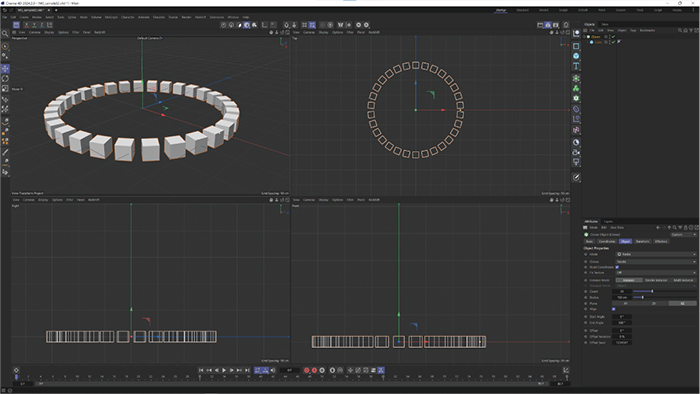Click the Attributes back arrow icon
This screenshot has height=394, width=700.
(x=658, y=228)
